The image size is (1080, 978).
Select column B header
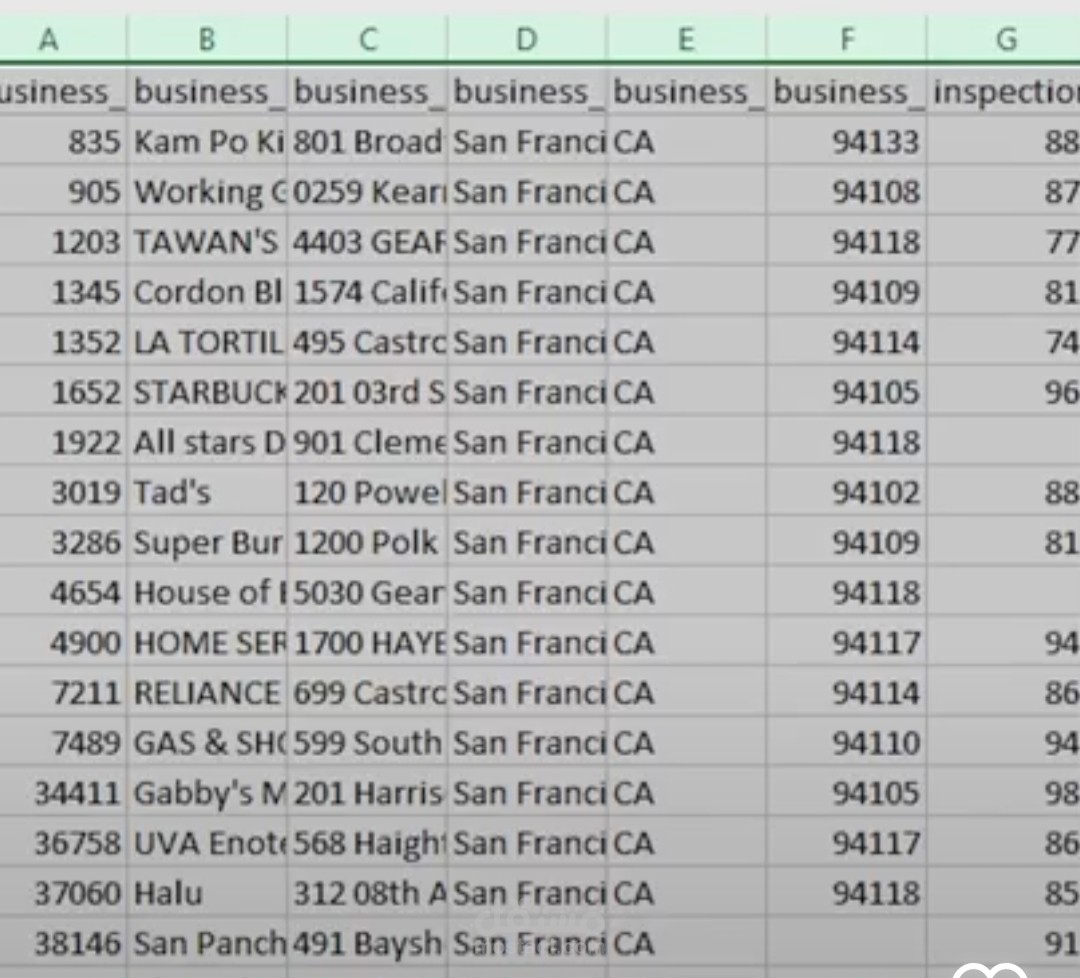click(206, 40)
